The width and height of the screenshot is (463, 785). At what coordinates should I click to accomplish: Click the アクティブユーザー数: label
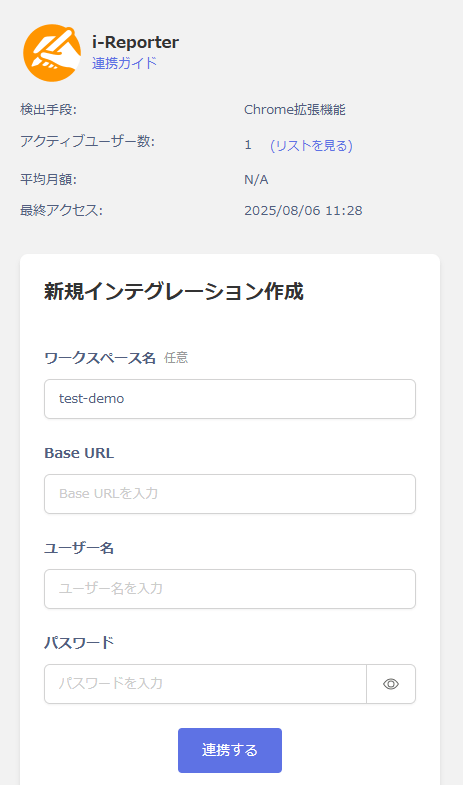coord(88,141)
